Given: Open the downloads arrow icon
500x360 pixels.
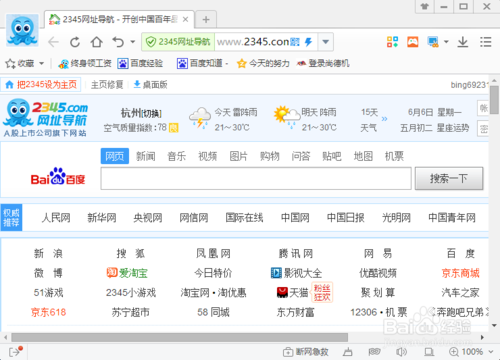Looking at the screenshot, I should pos(463,42).
